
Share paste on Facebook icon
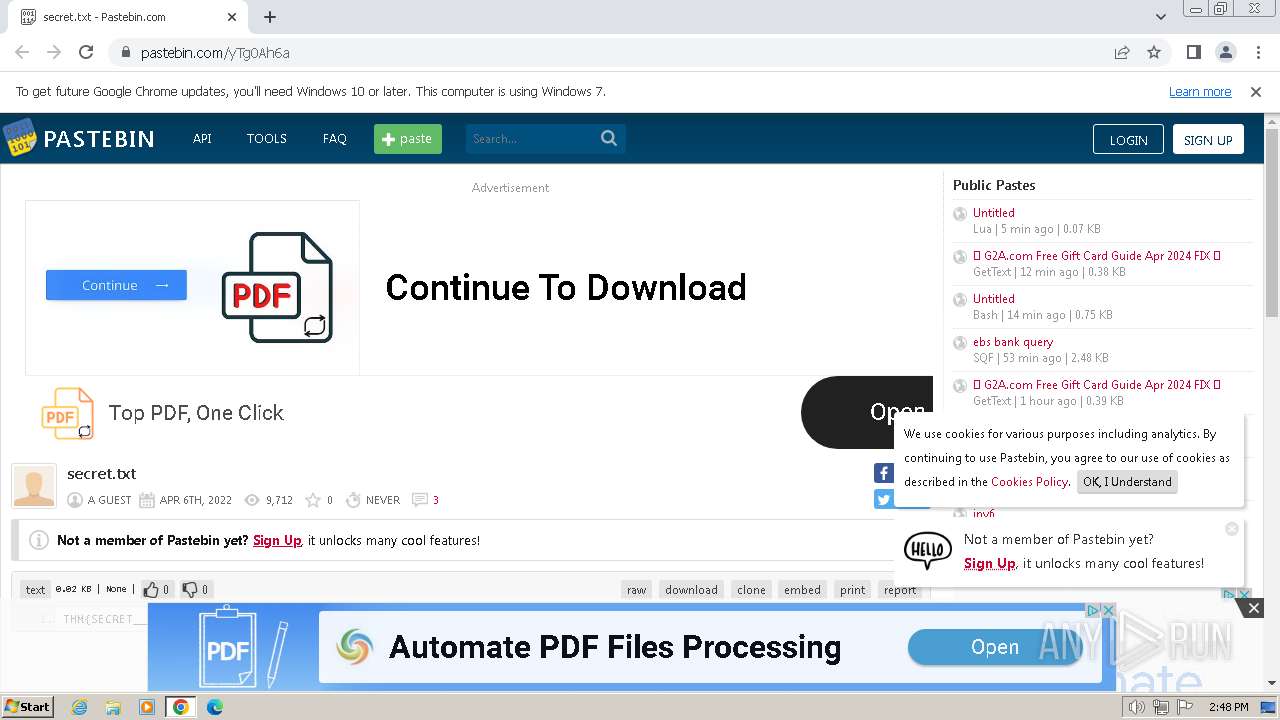pyautogui.click(x=883, y=473)
